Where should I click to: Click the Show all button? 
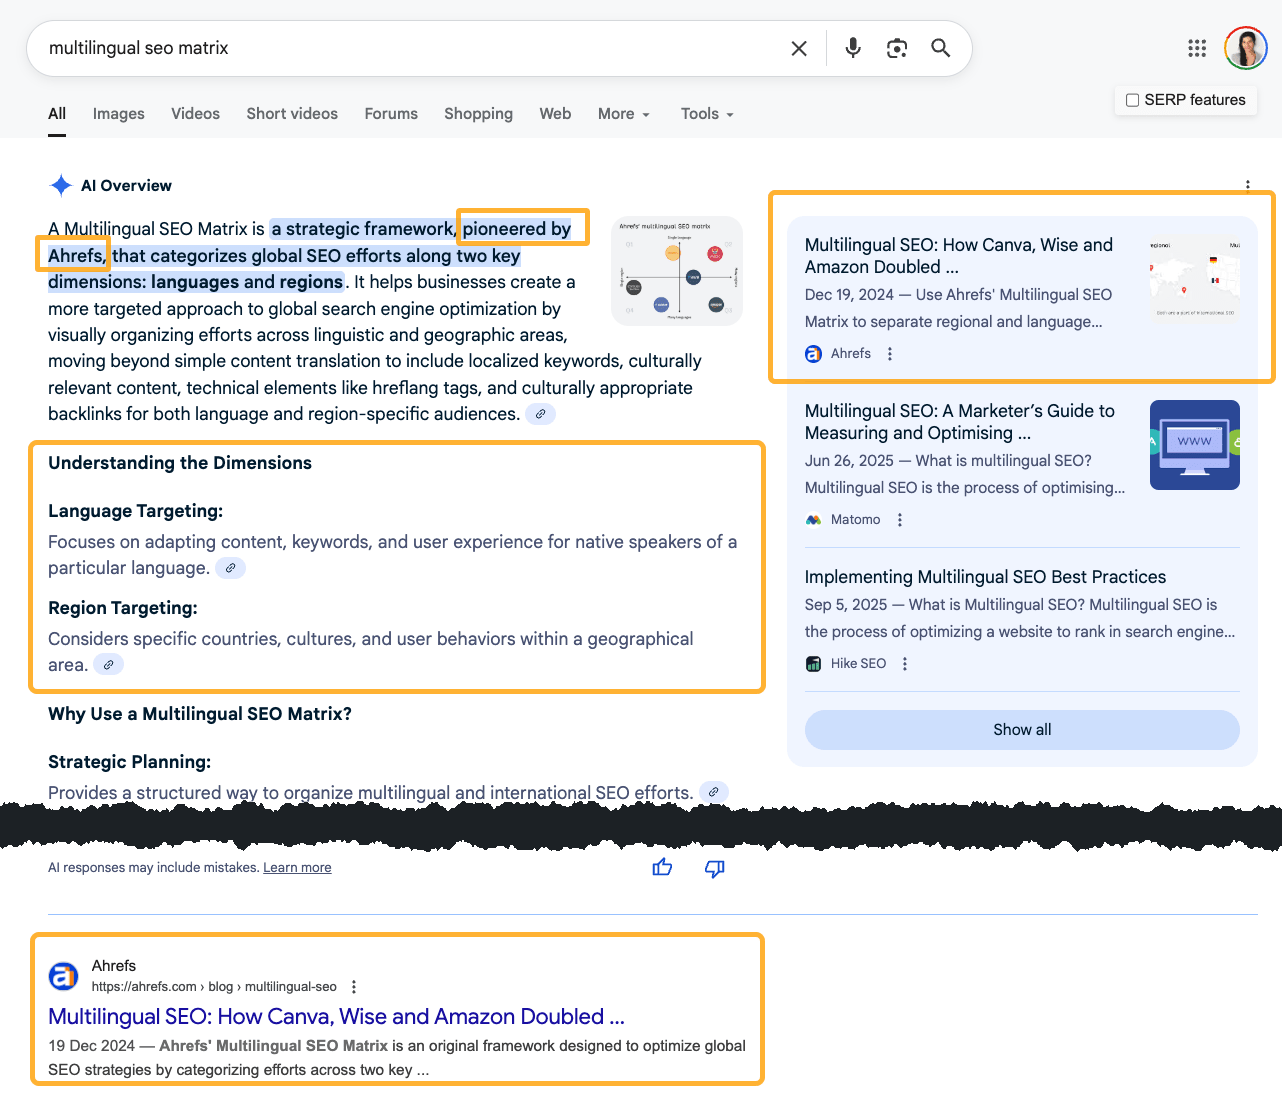(1021, 730)
